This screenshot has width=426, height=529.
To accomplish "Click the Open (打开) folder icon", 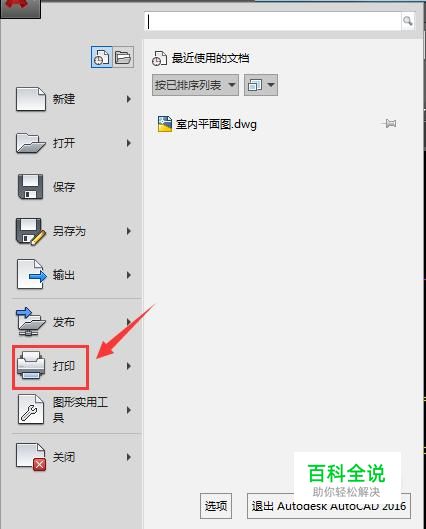I will point(30,143).
